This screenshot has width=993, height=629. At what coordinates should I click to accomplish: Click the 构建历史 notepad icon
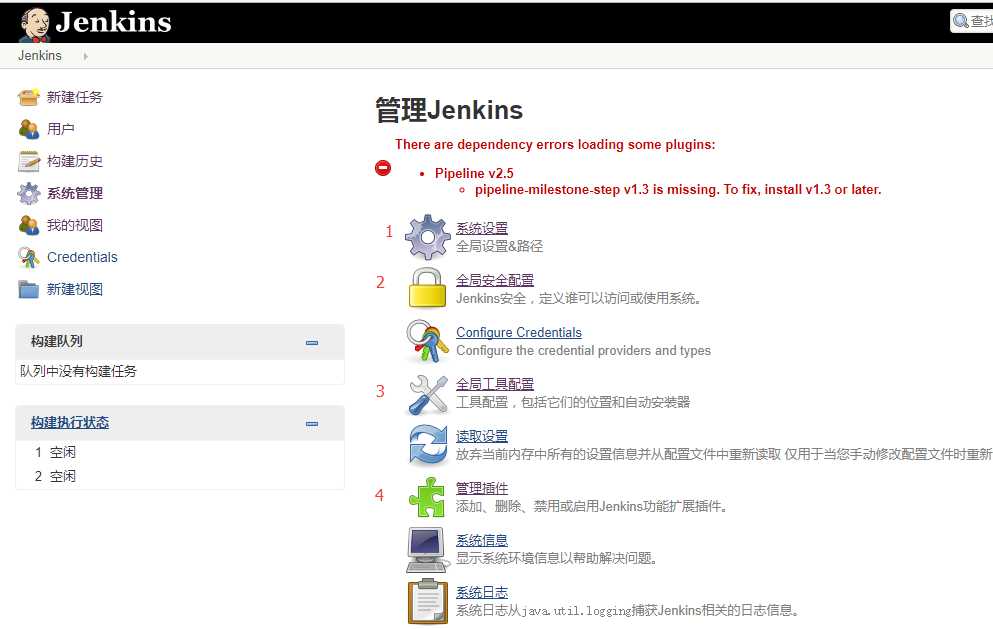click(x=28, y=161)
